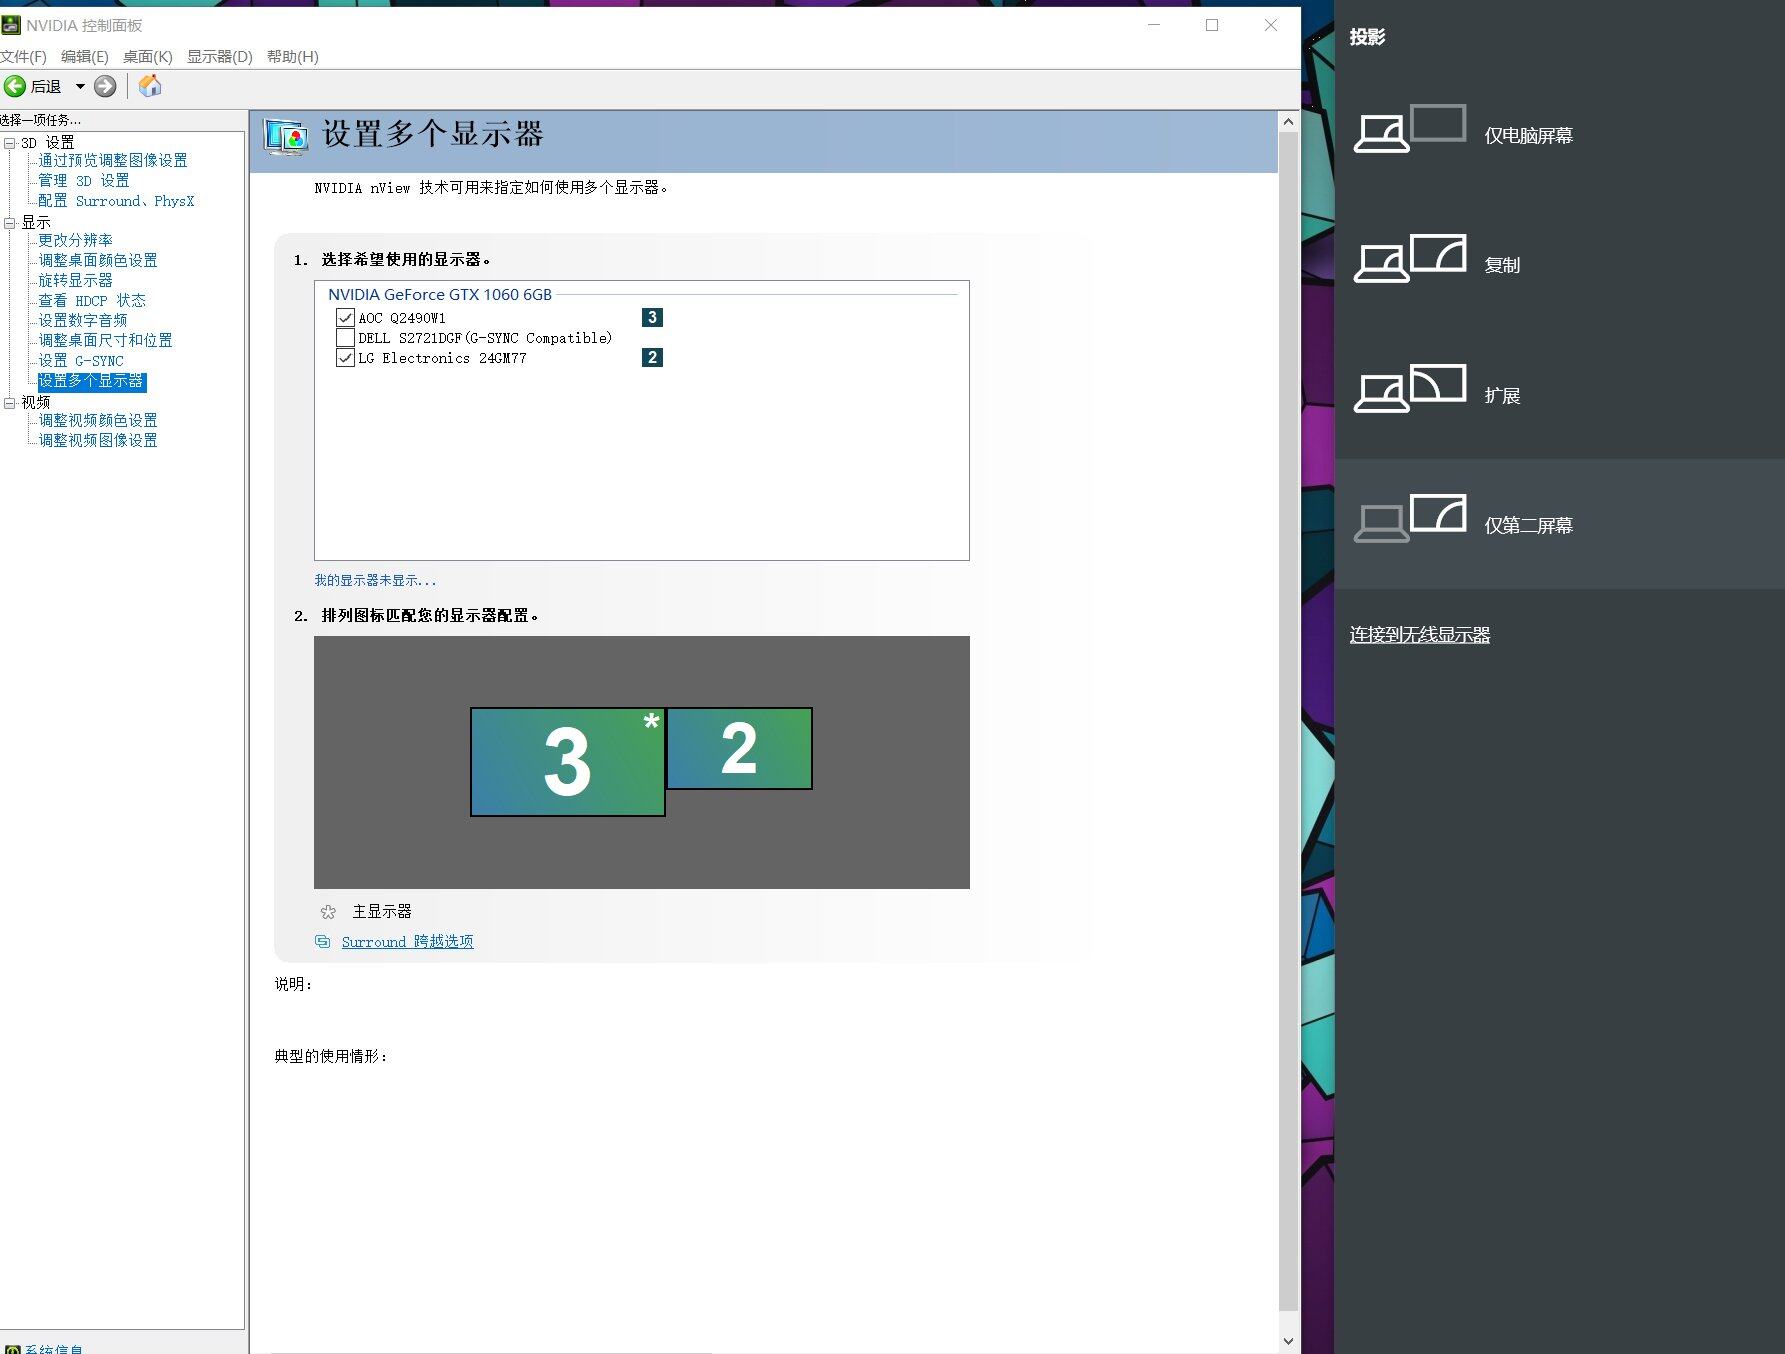
Task: Click the Forward arrow icon in toolbar
Action: 105,86
